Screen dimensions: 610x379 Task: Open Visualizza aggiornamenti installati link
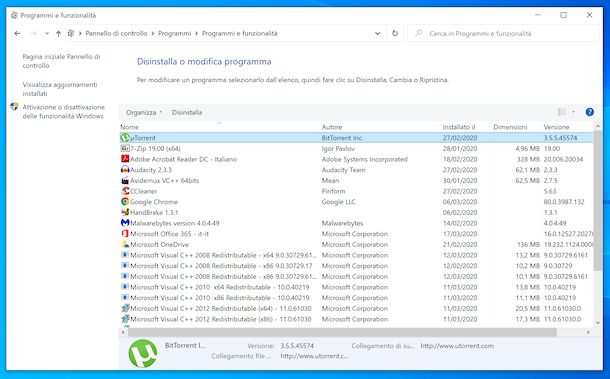coord(60,89)
